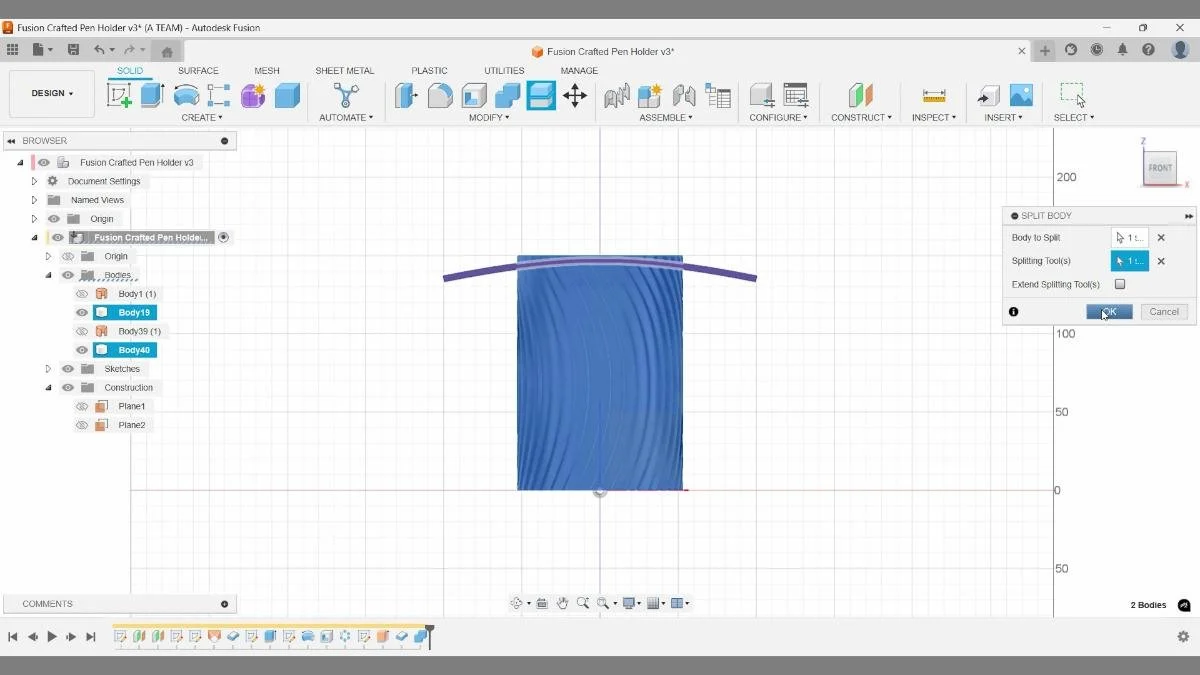Select the Create Form purple icon
This screenshot has height=675, width=1200.
tap(253, 95)
